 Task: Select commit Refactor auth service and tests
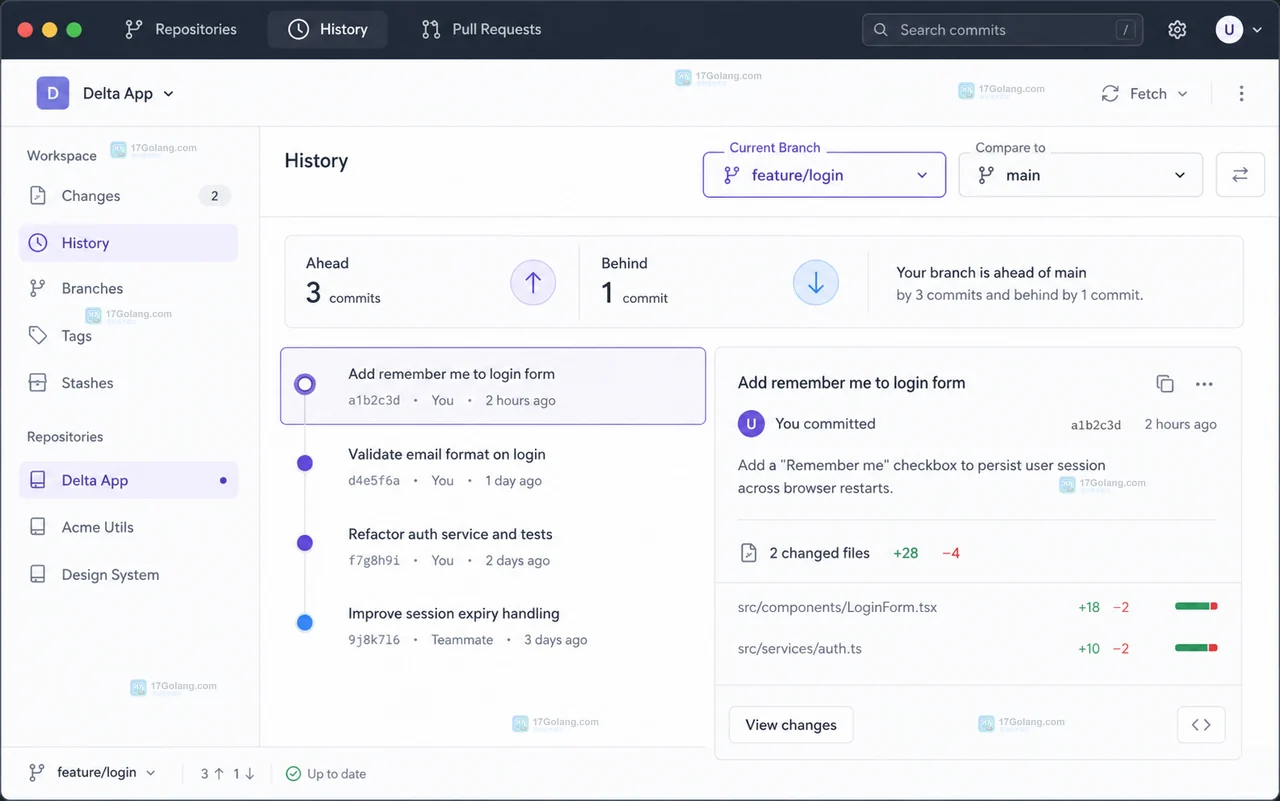[493, 547]
